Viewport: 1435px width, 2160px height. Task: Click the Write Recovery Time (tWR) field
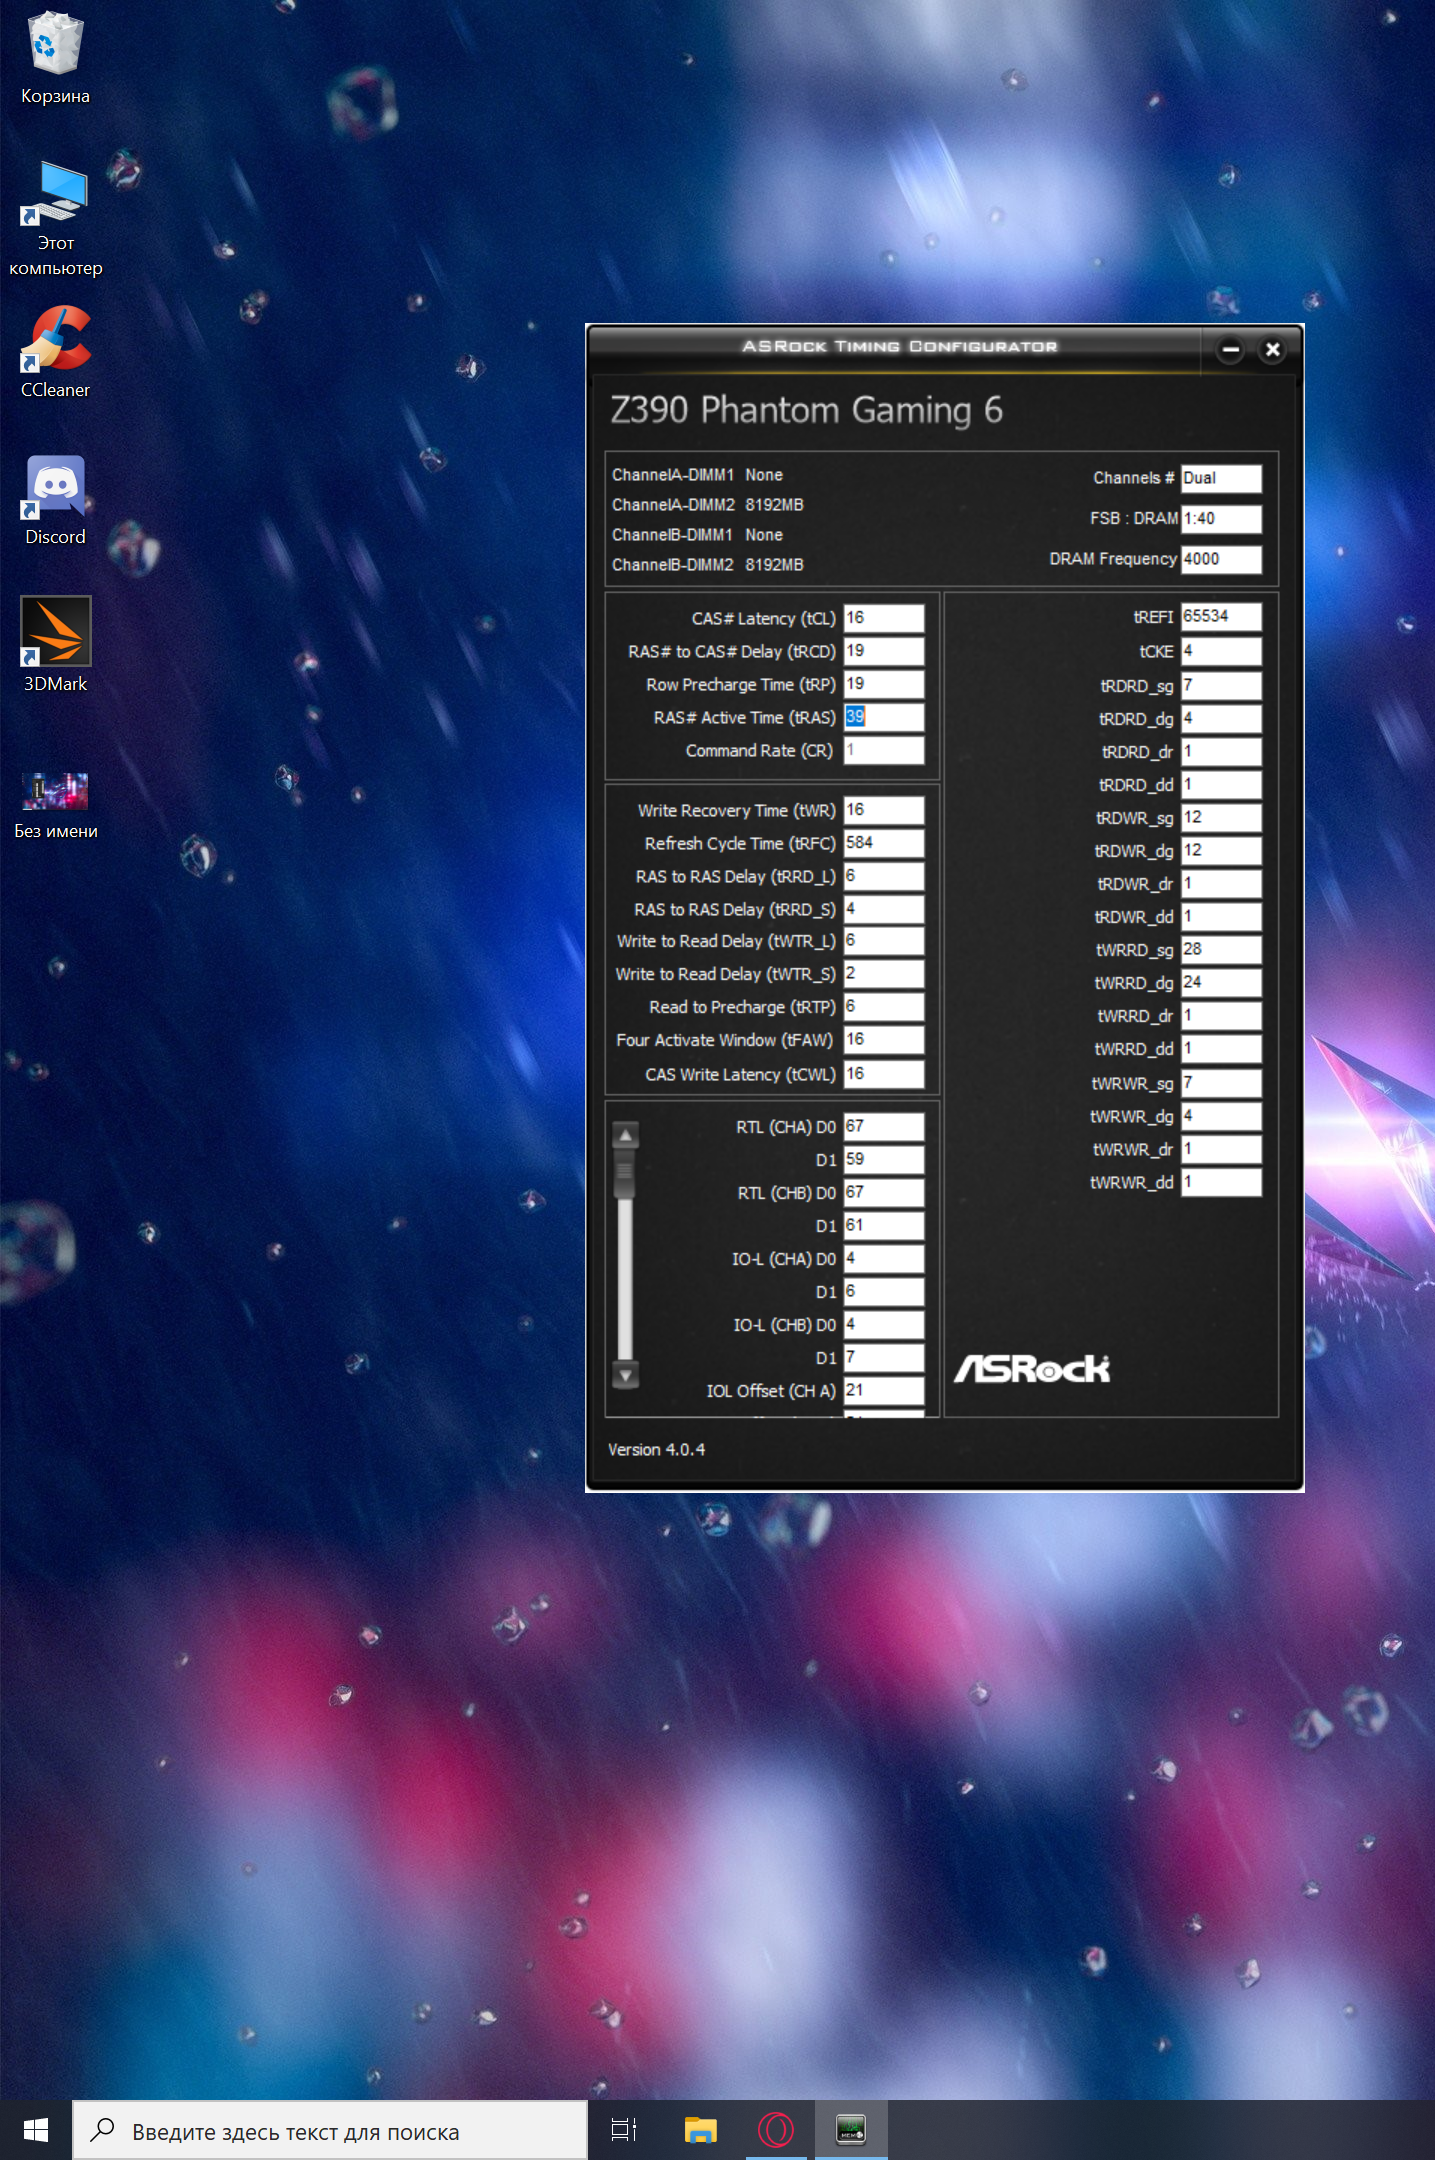tap(883, 810)
